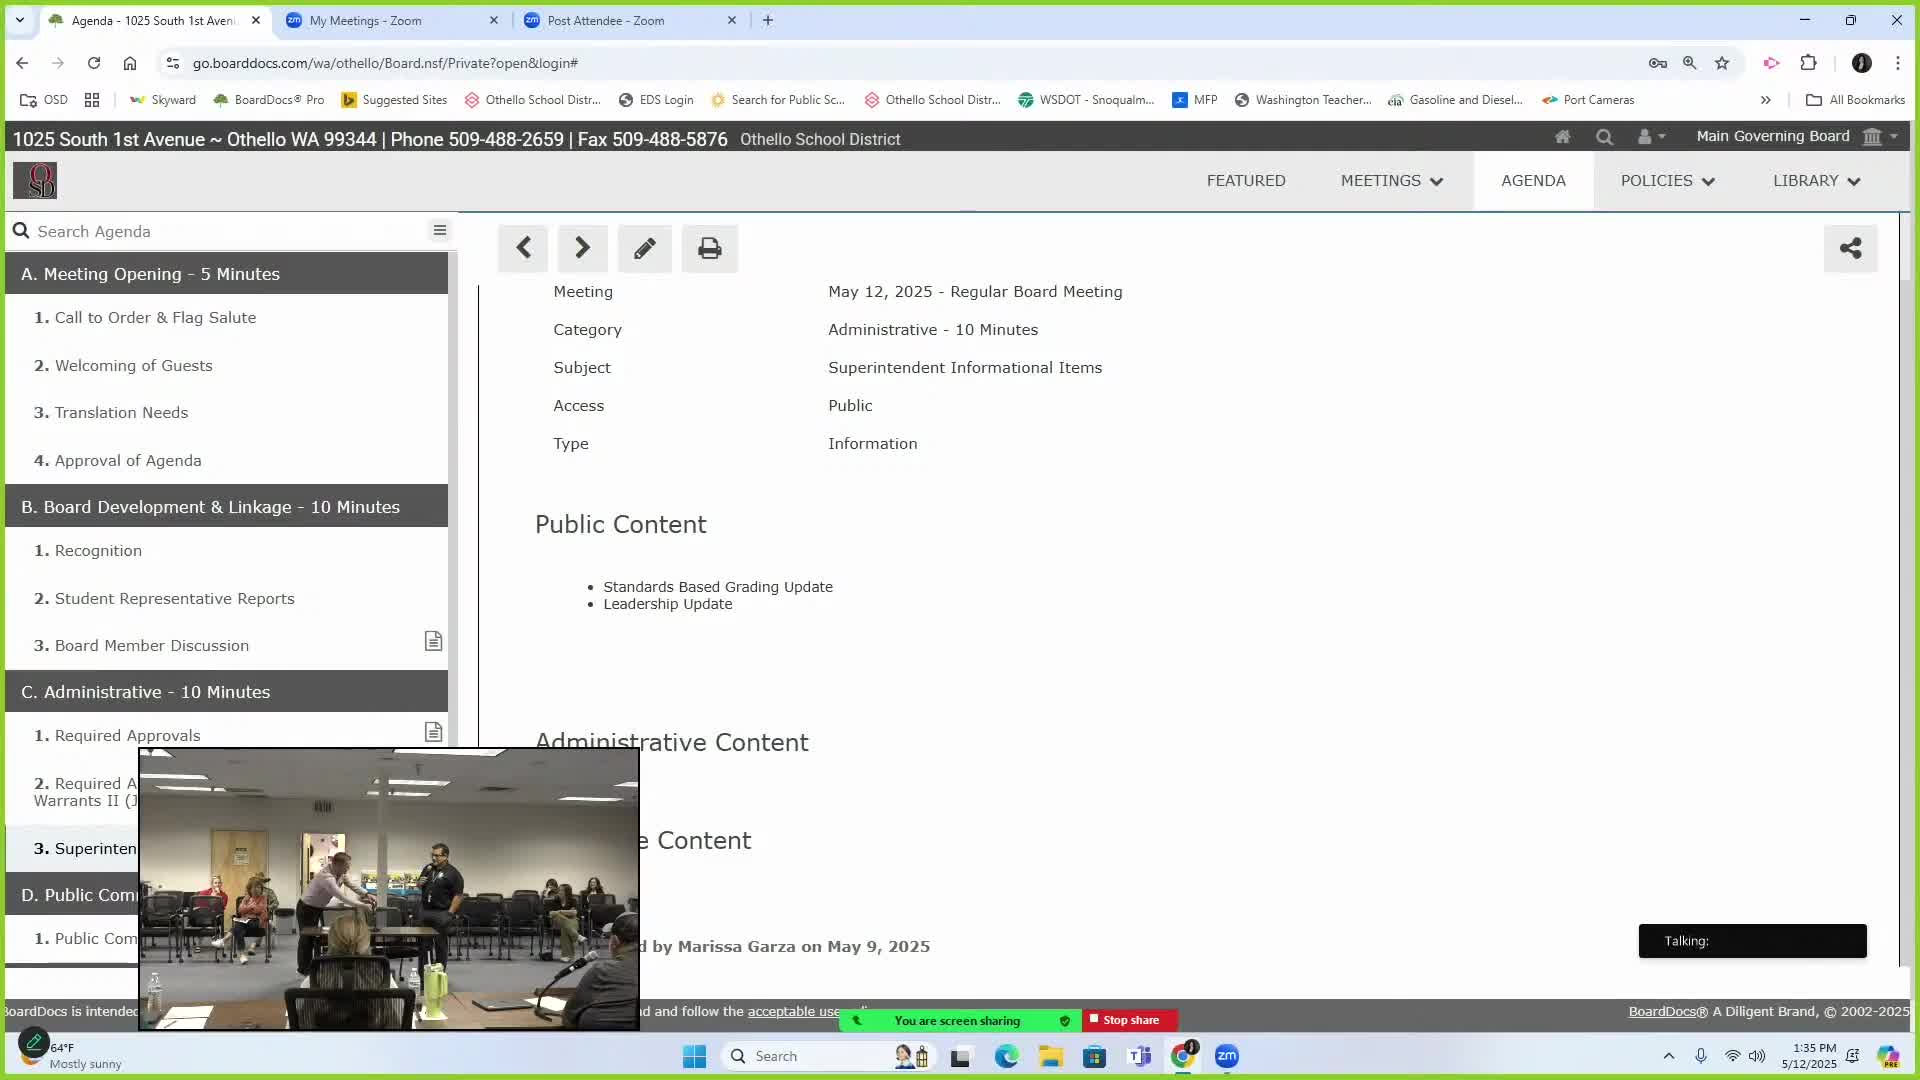1920x1080 pixels.
Task: Open the user account dropdown
Action: (1651, 137)
